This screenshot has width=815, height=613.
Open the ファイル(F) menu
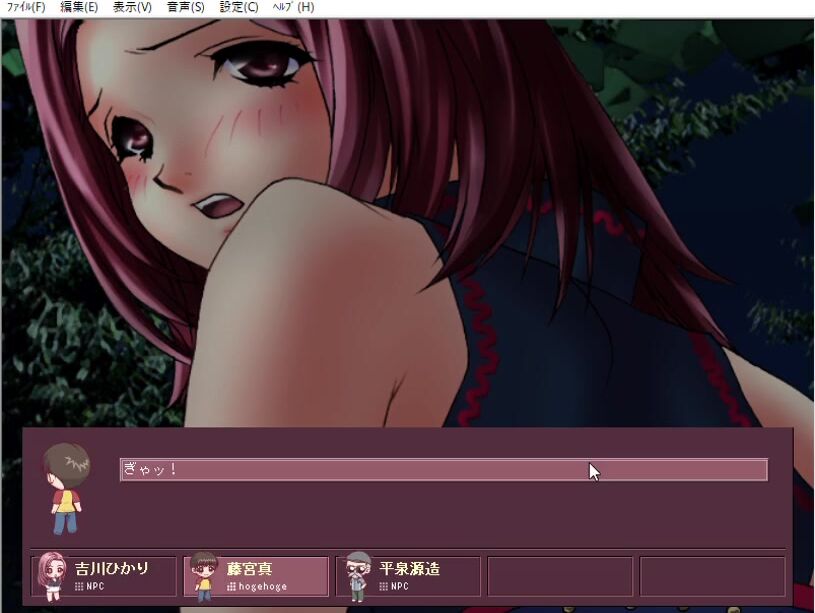pyautogui.click(x=26, y=7)
